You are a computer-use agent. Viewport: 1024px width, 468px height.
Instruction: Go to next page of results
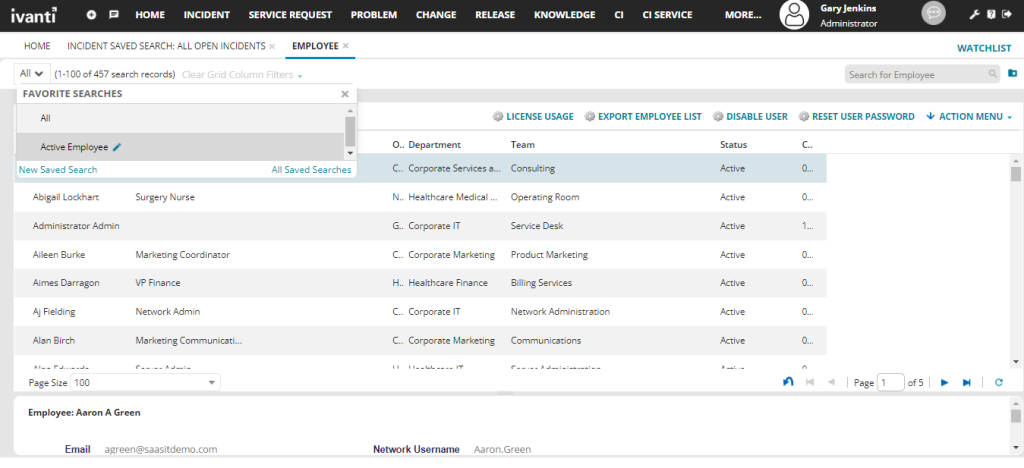coord(944,383)
